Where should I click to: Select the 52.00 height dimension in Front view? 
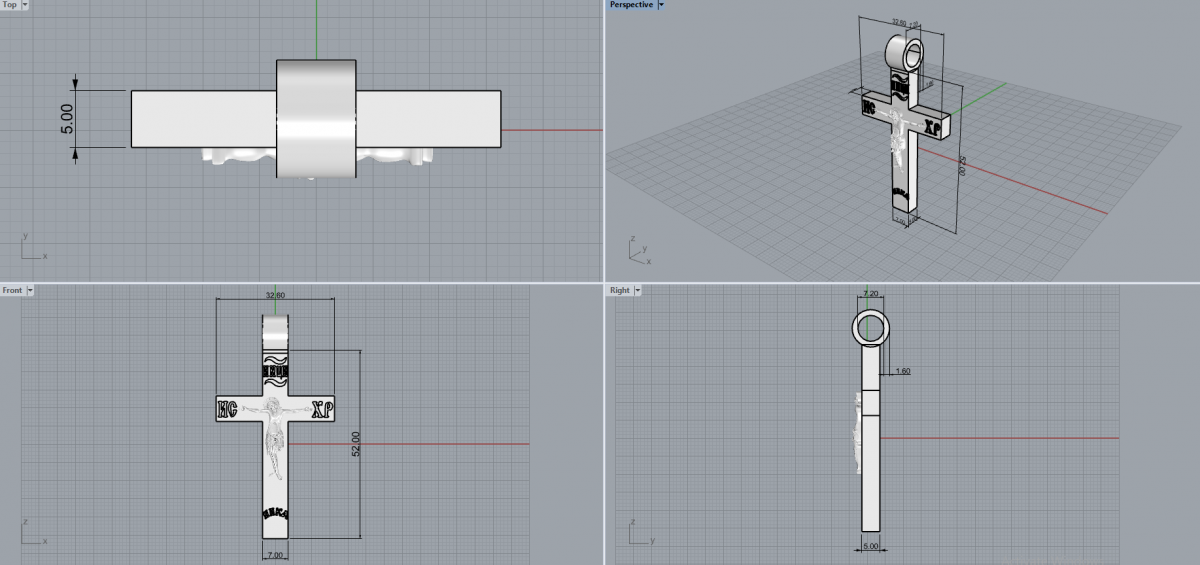coord(356,444)
